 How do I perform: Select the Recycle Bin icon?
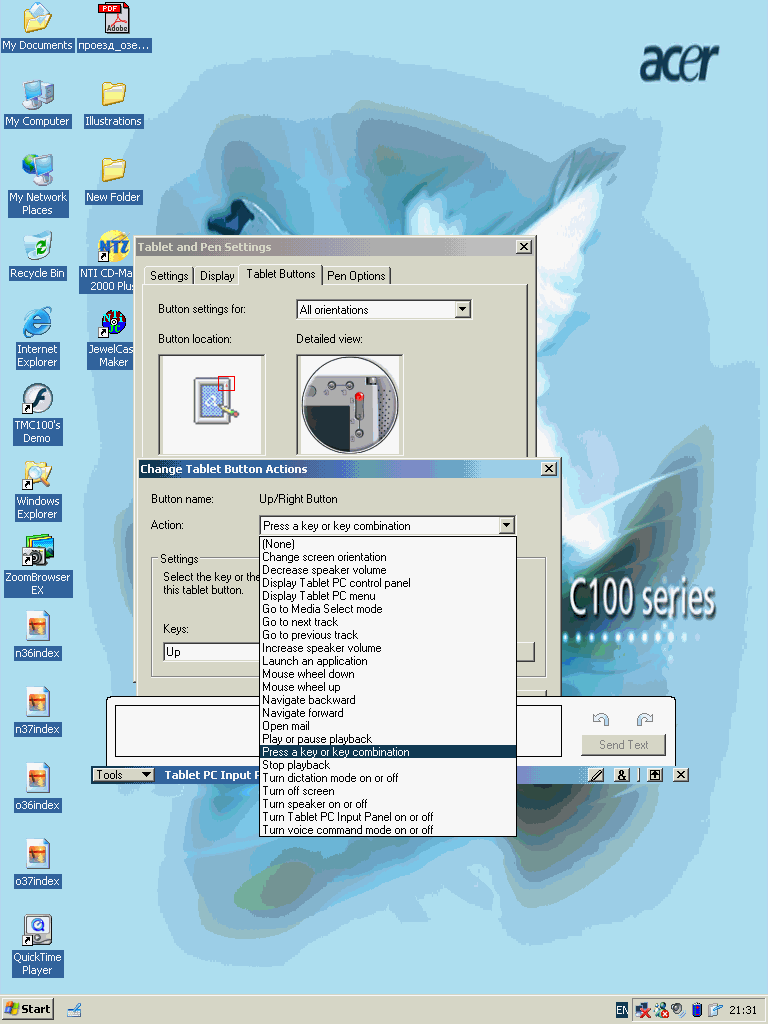tap(37, 247)
